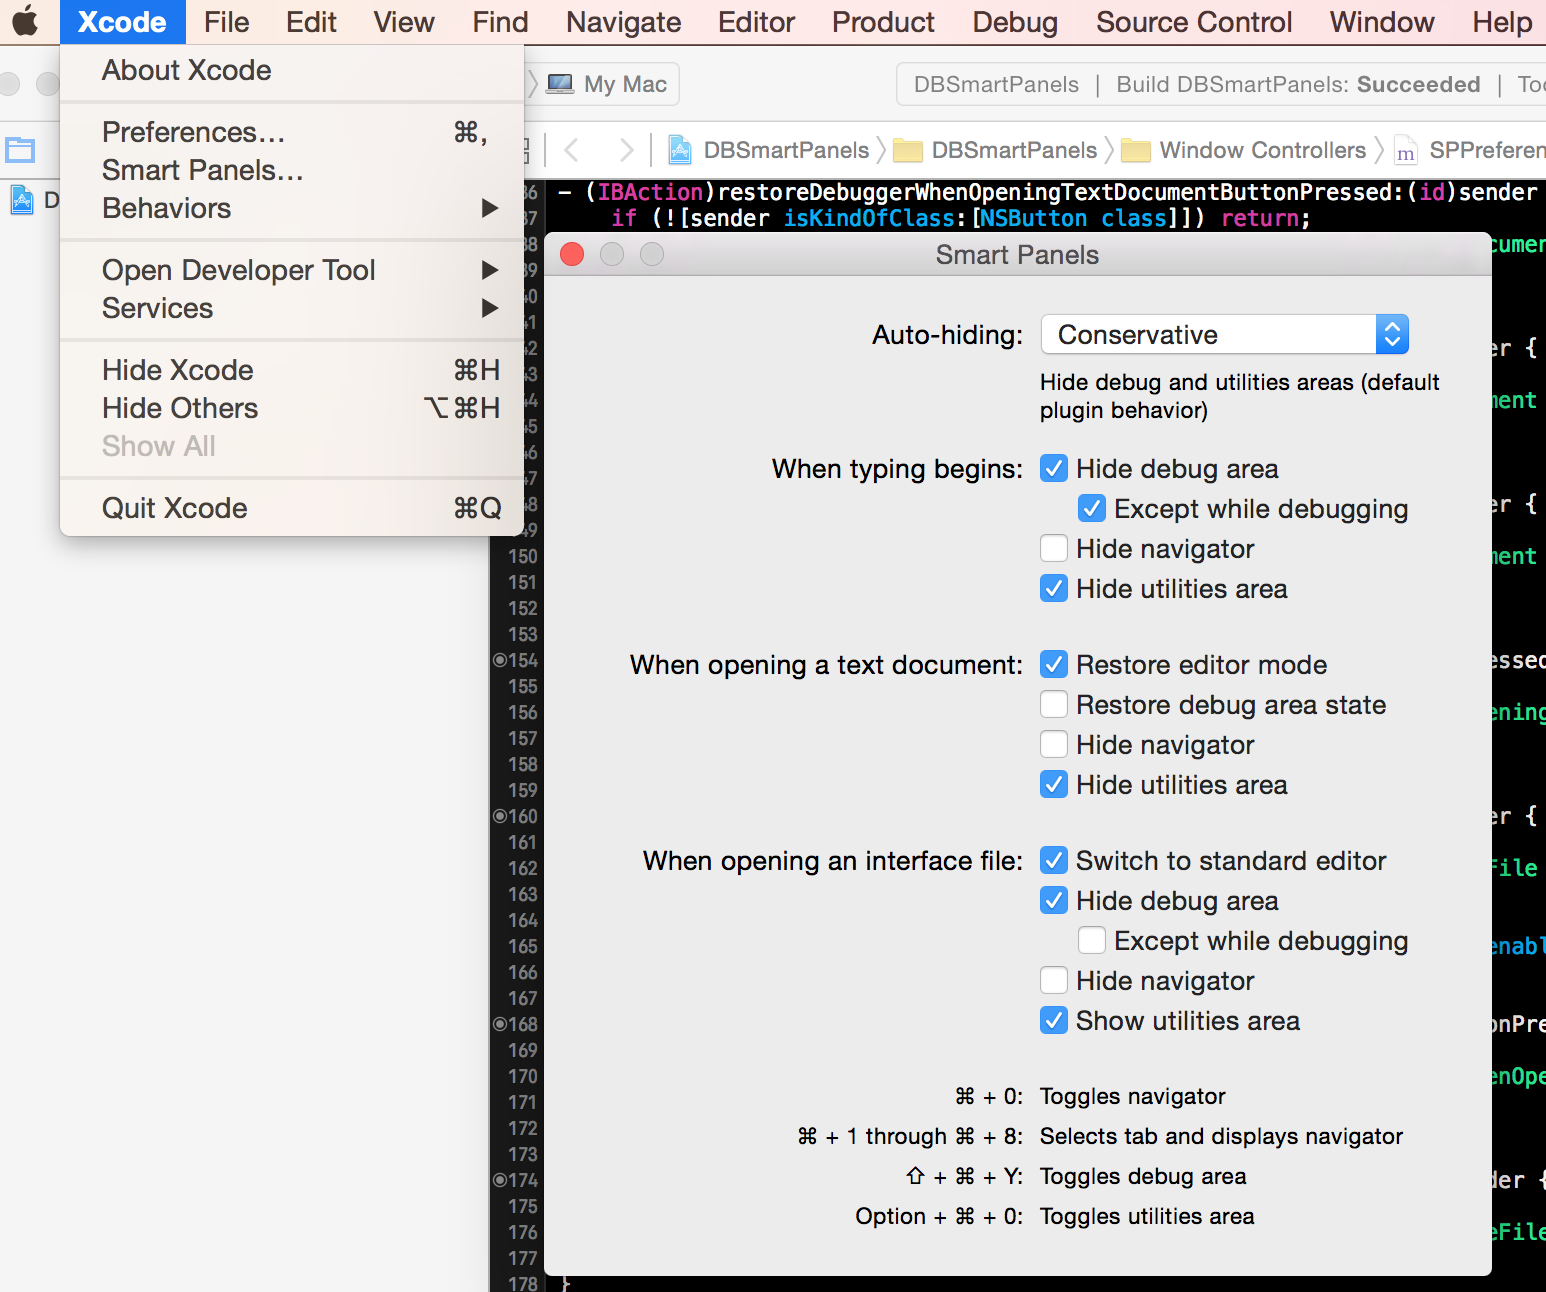Uncheck Hide debug area under typing begins
This screenshot has height=1292, width=1546.
coord(1054,468)
